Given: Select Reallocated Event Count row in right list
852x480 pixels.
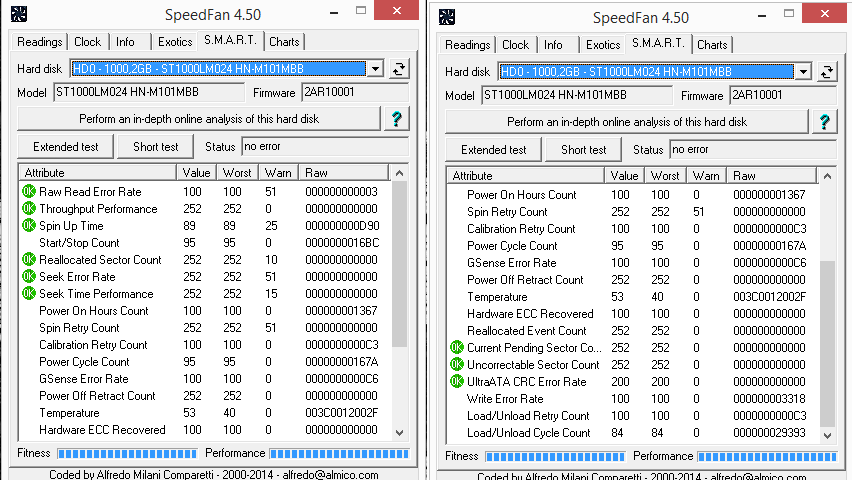Looking at the screenshot, I should (632, 331).
